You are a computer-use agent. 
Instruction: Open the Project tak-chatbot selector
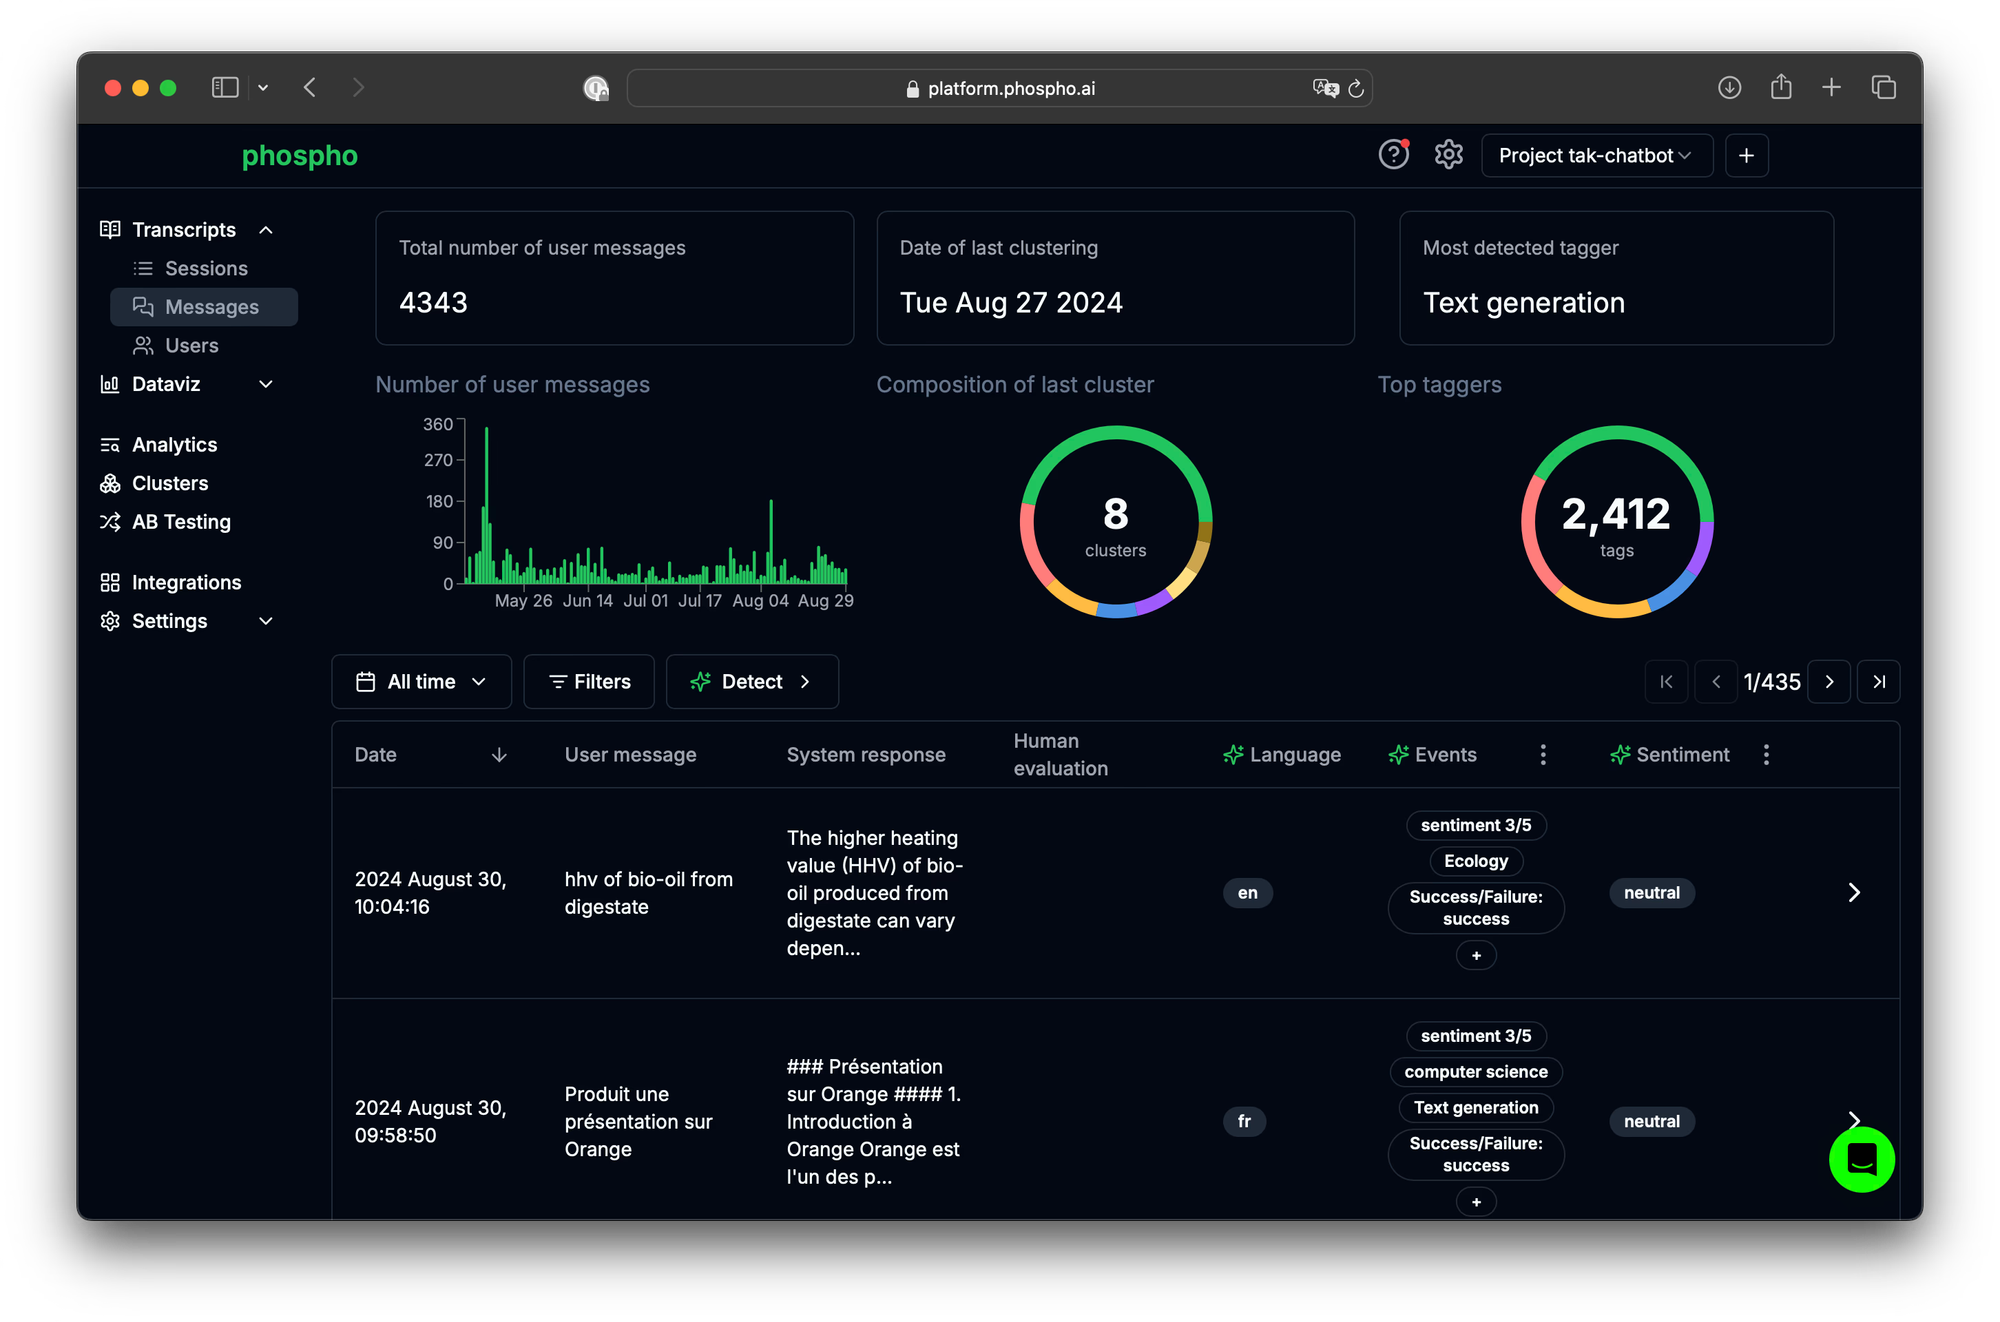(x=1596, y=155)
